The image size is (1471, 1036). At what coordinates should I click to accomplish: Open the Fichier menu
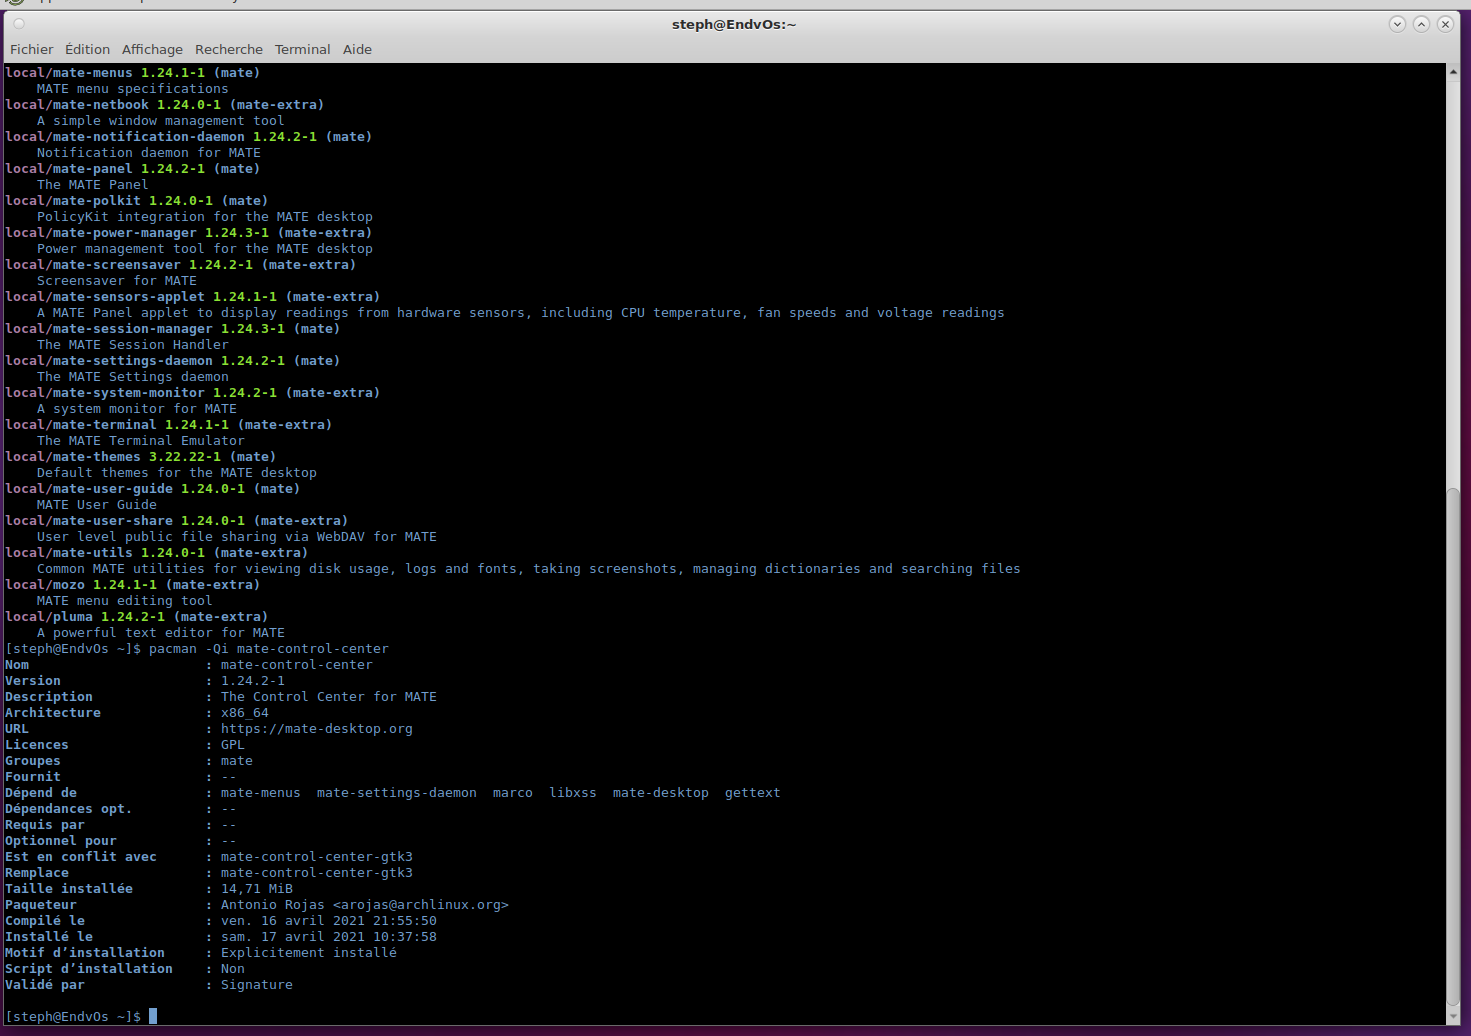coord(31,49)
